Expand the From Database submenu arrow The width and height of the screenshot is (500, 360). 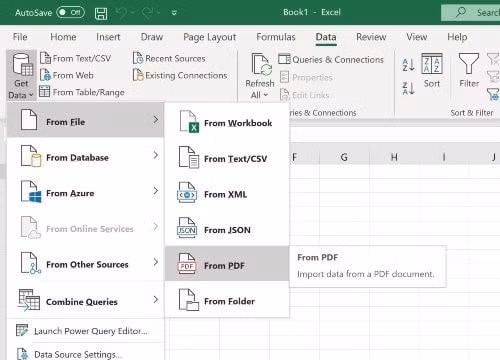coord(156,155)
